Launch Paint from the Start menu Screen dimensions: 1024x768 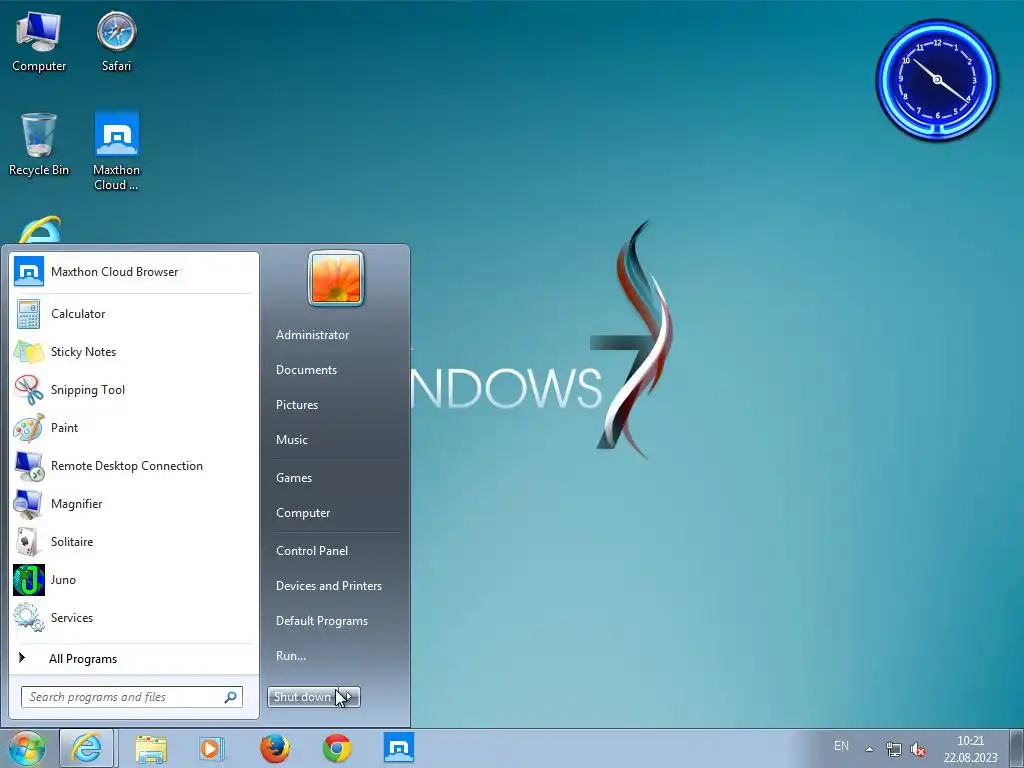(133, 428)
